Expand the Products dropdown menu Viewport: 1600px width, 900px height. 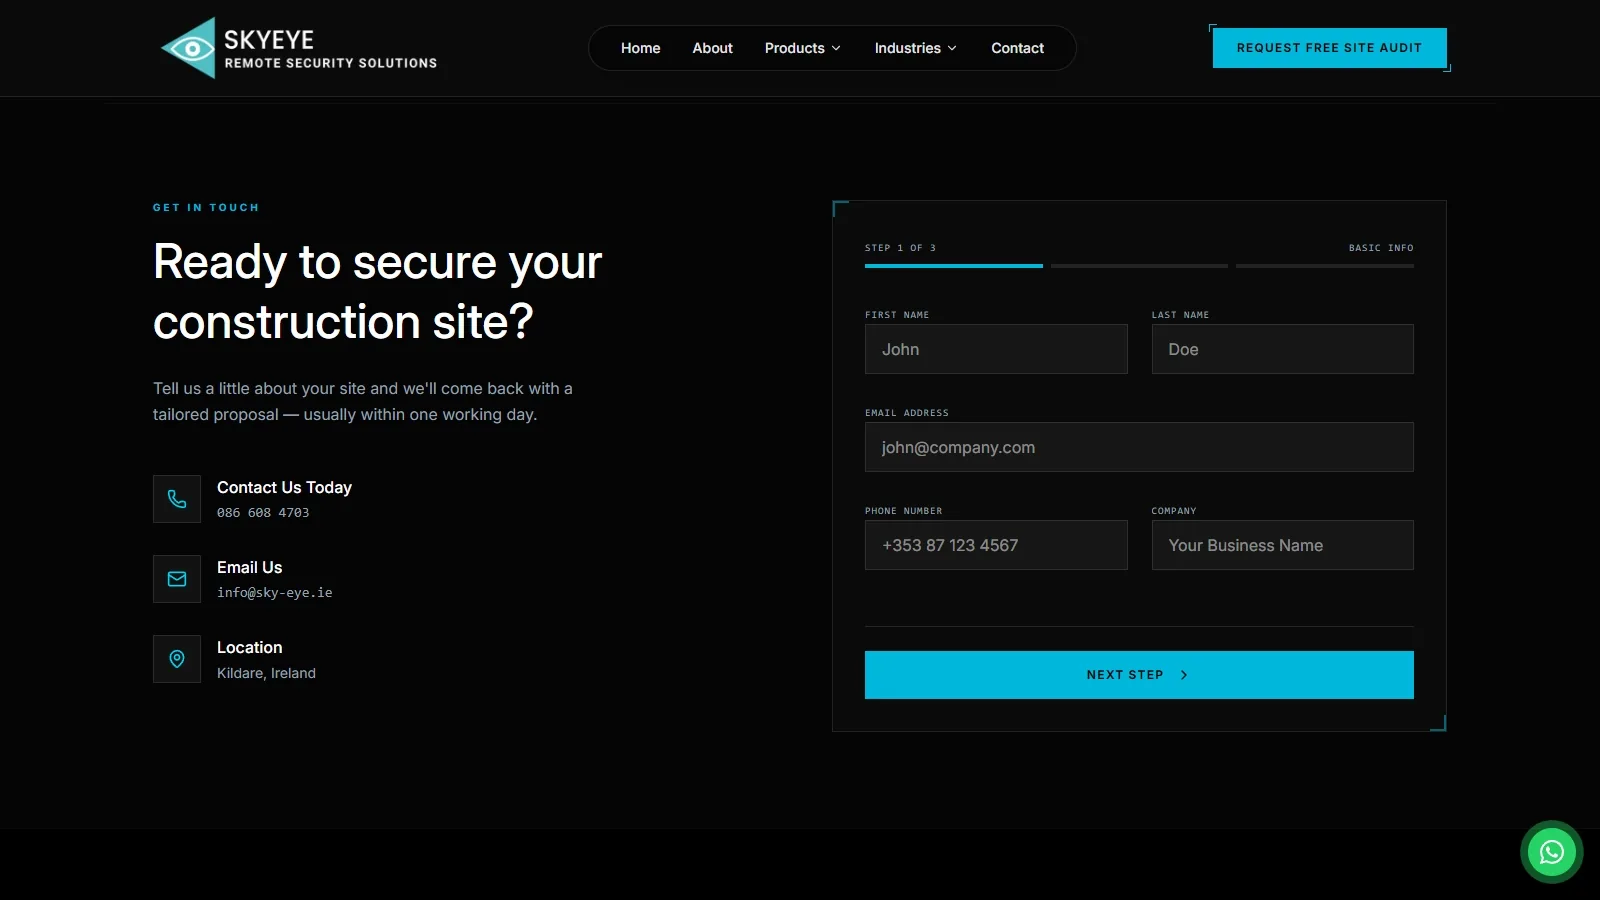click(802, 48)
